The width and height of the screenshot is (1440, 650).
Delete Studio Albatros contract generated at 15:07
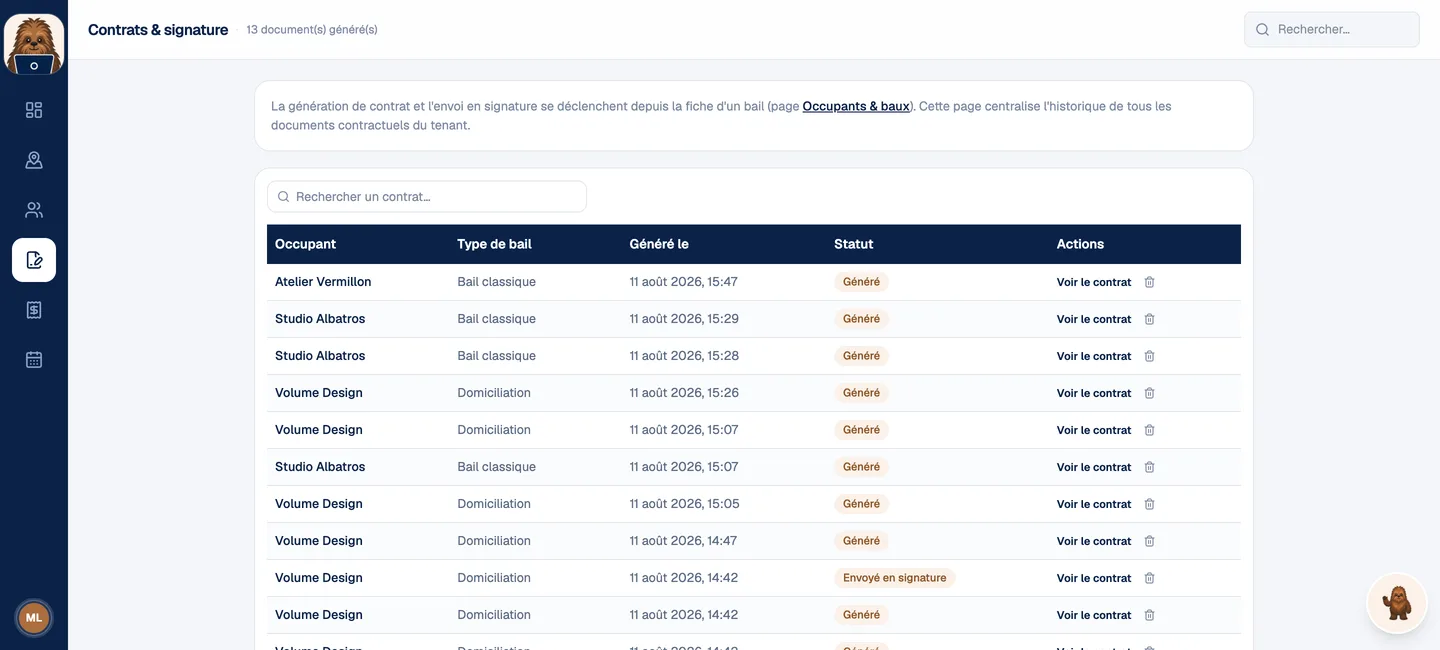coord(1149,467)
